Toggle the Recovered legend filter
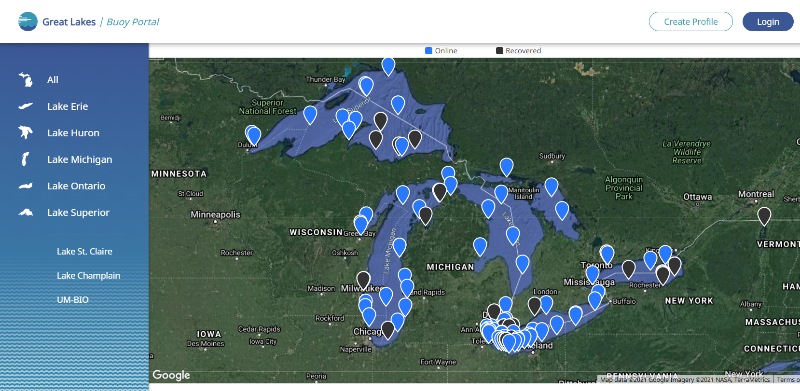This screenshot has height=391, width=800. point(518,51)
